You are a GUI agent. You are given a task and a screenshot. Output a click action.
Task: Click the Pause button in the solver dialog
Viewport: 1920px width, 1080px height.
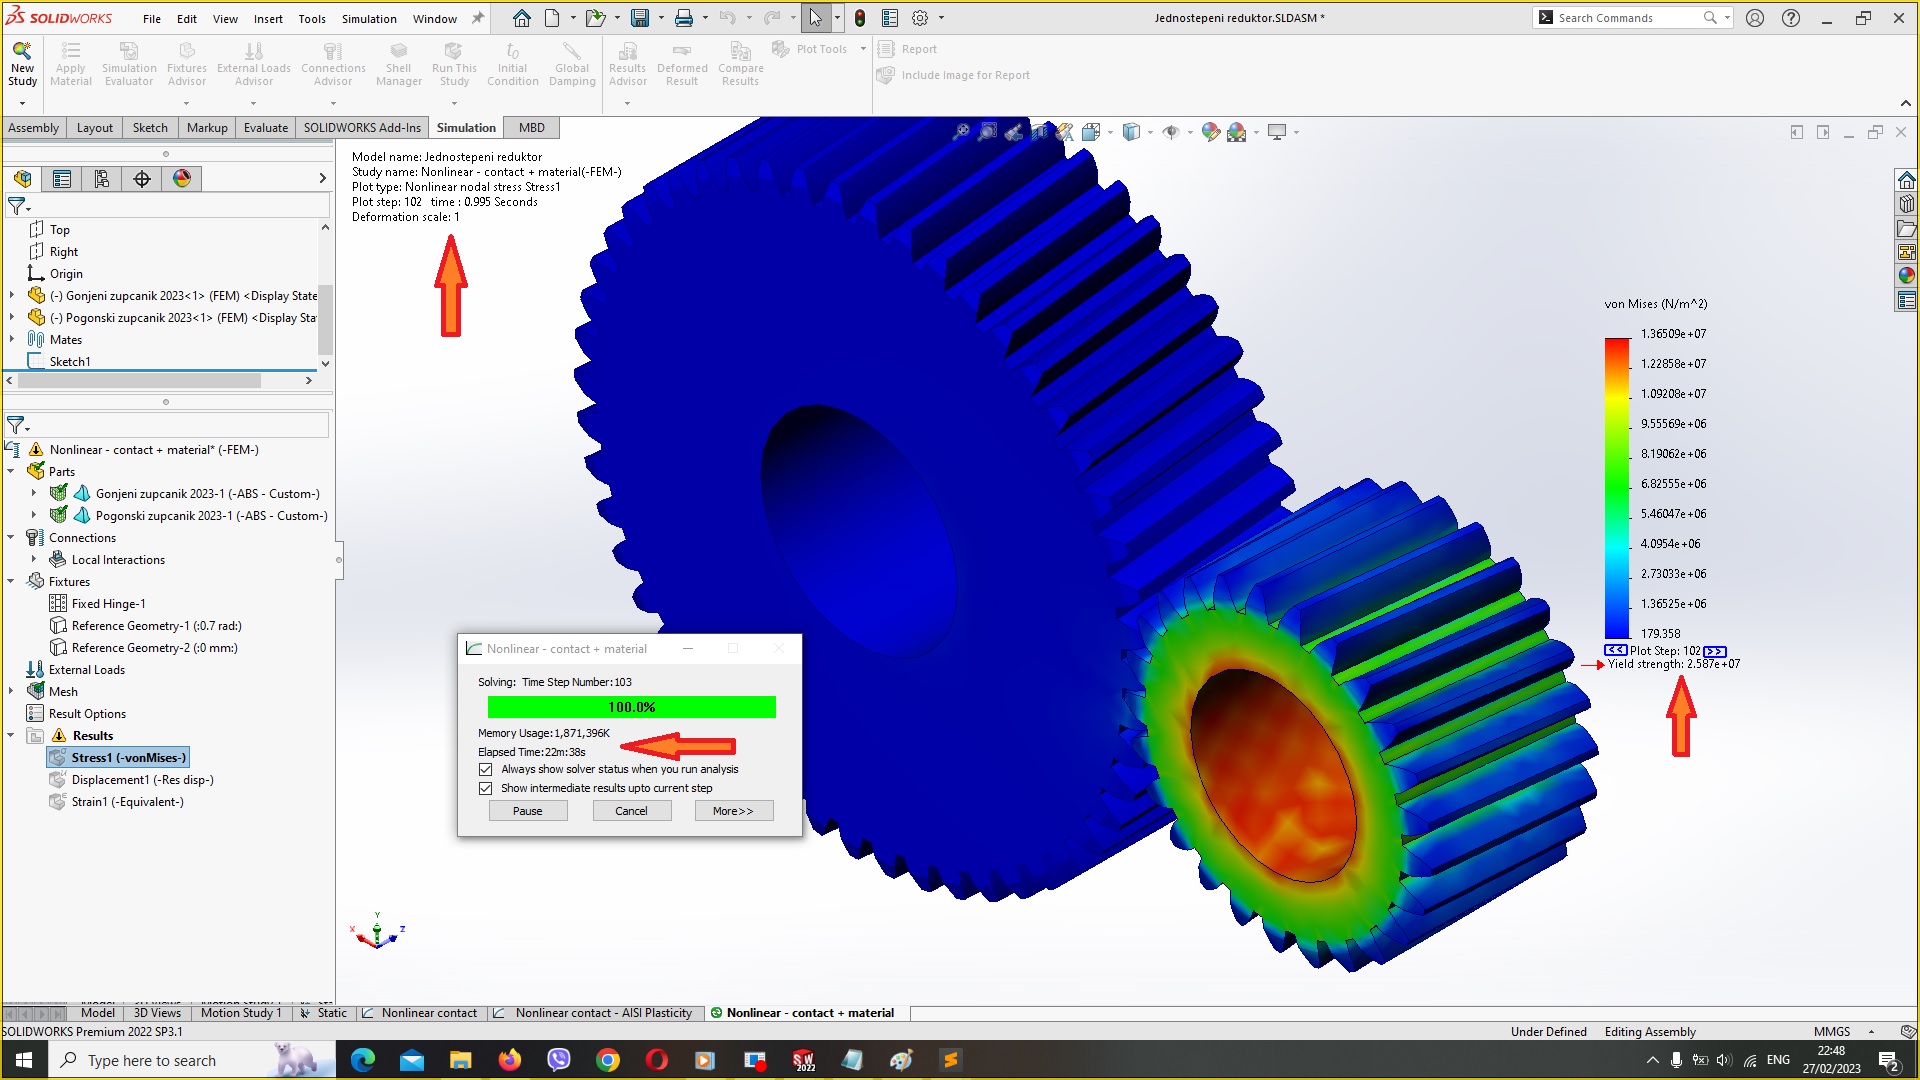[x=528, y=812]
